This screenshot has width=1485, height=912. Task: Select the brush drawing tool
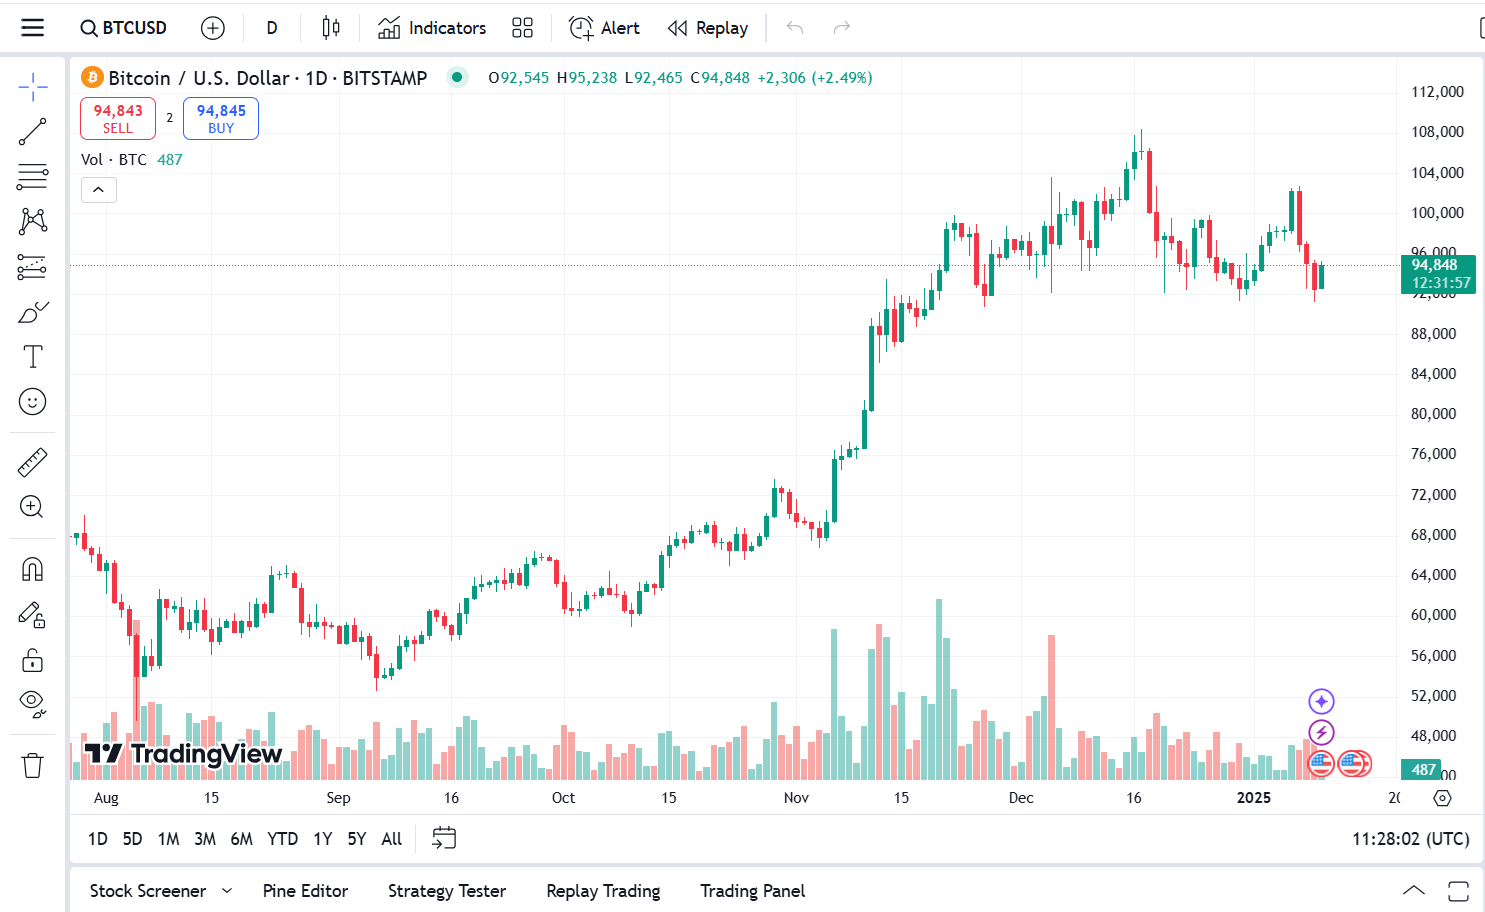(33, 311)
